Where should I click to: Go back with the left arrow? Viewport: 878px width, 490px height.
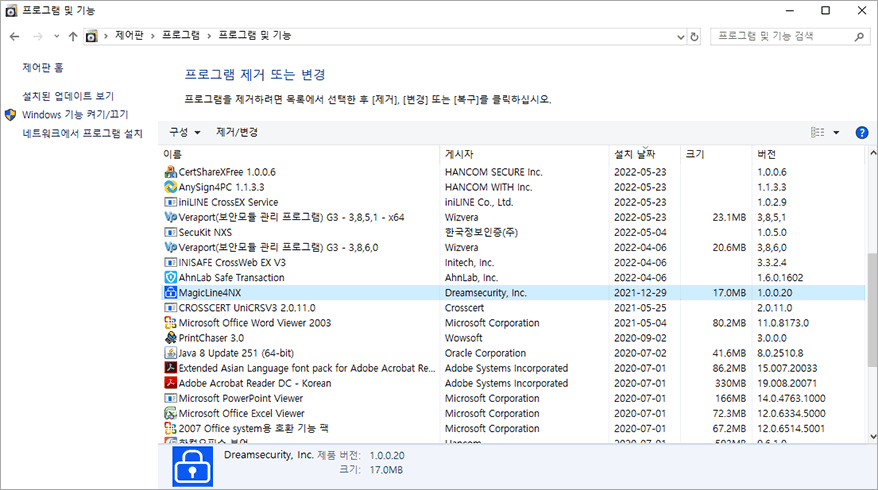(x=15, y=37)
